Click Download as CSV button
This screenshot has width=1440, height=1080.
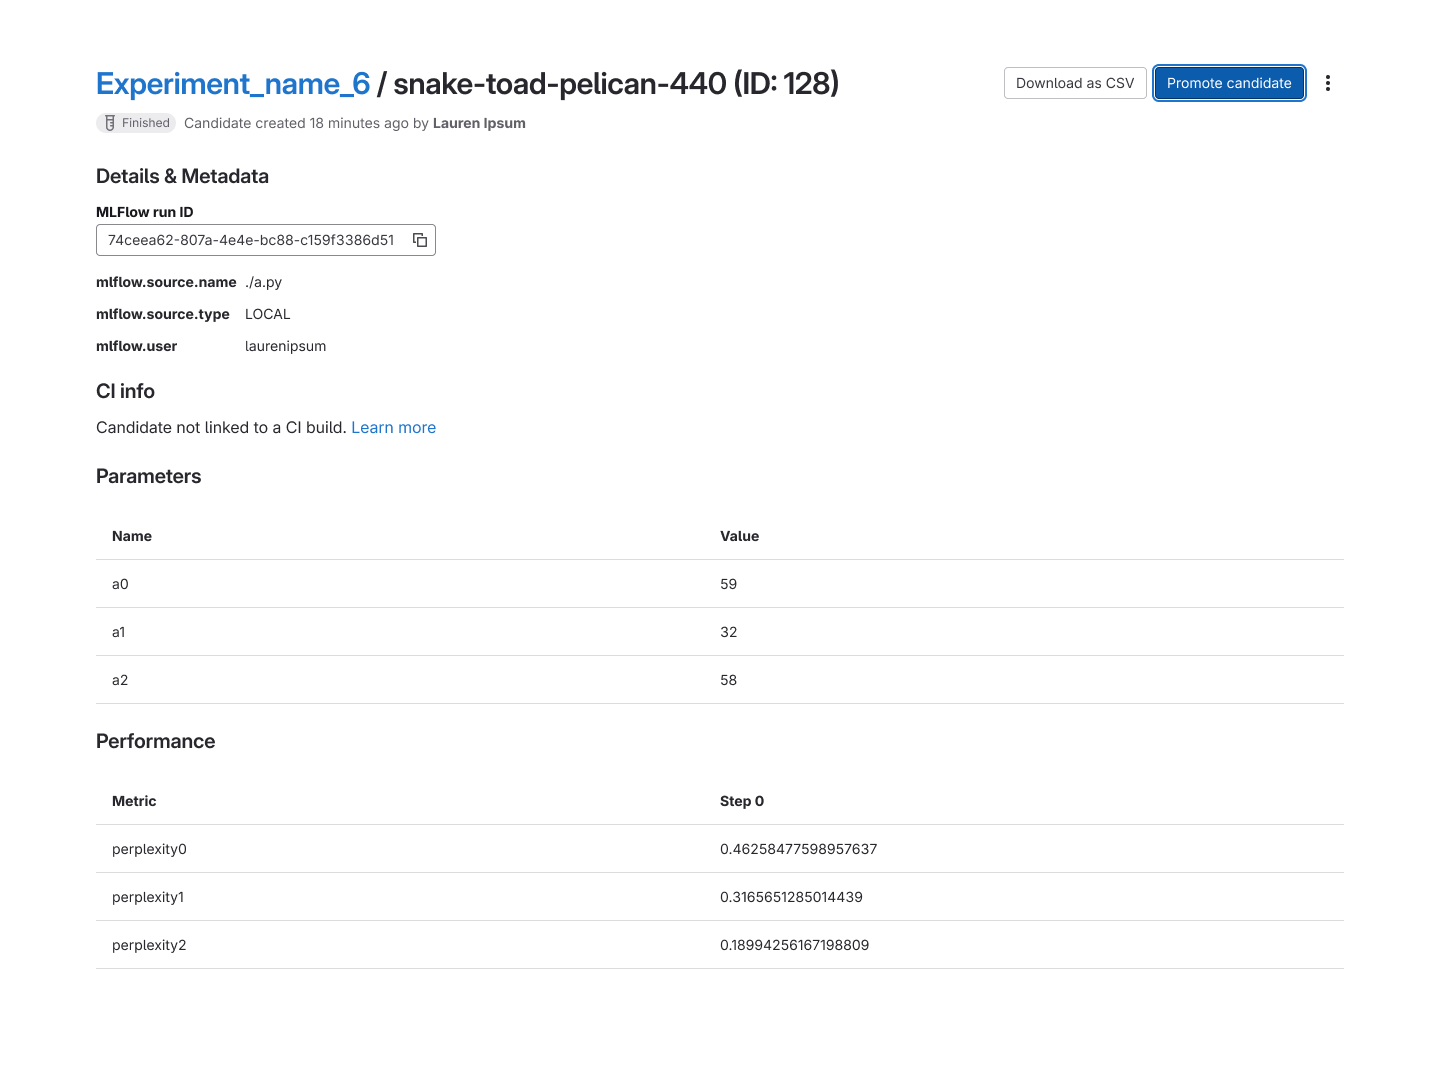(x=1075, y=83)
